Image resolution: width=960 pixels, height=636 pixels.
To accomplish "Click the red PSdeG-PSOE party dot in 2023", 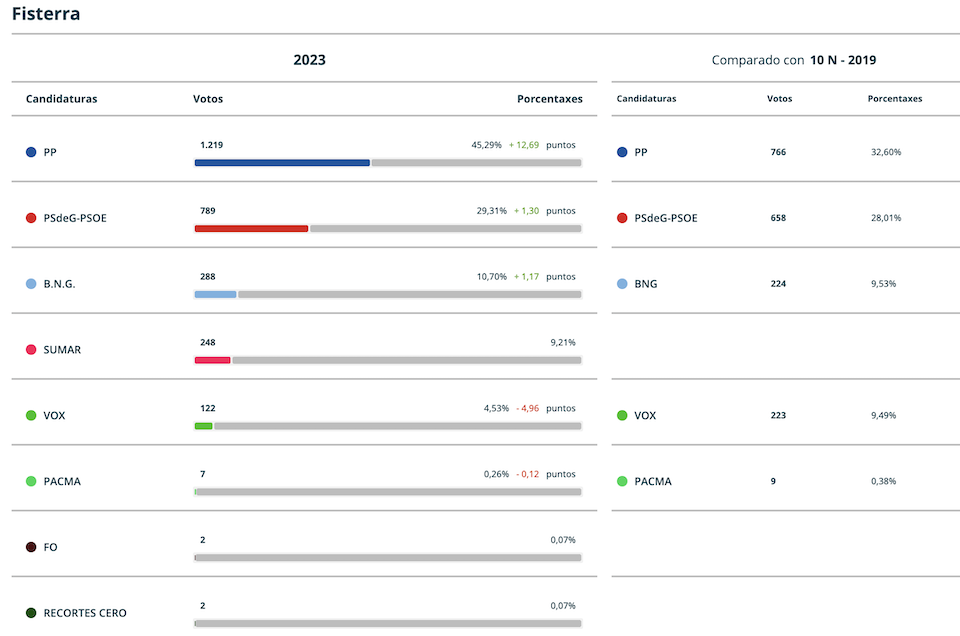I will [x=31, y=218].
